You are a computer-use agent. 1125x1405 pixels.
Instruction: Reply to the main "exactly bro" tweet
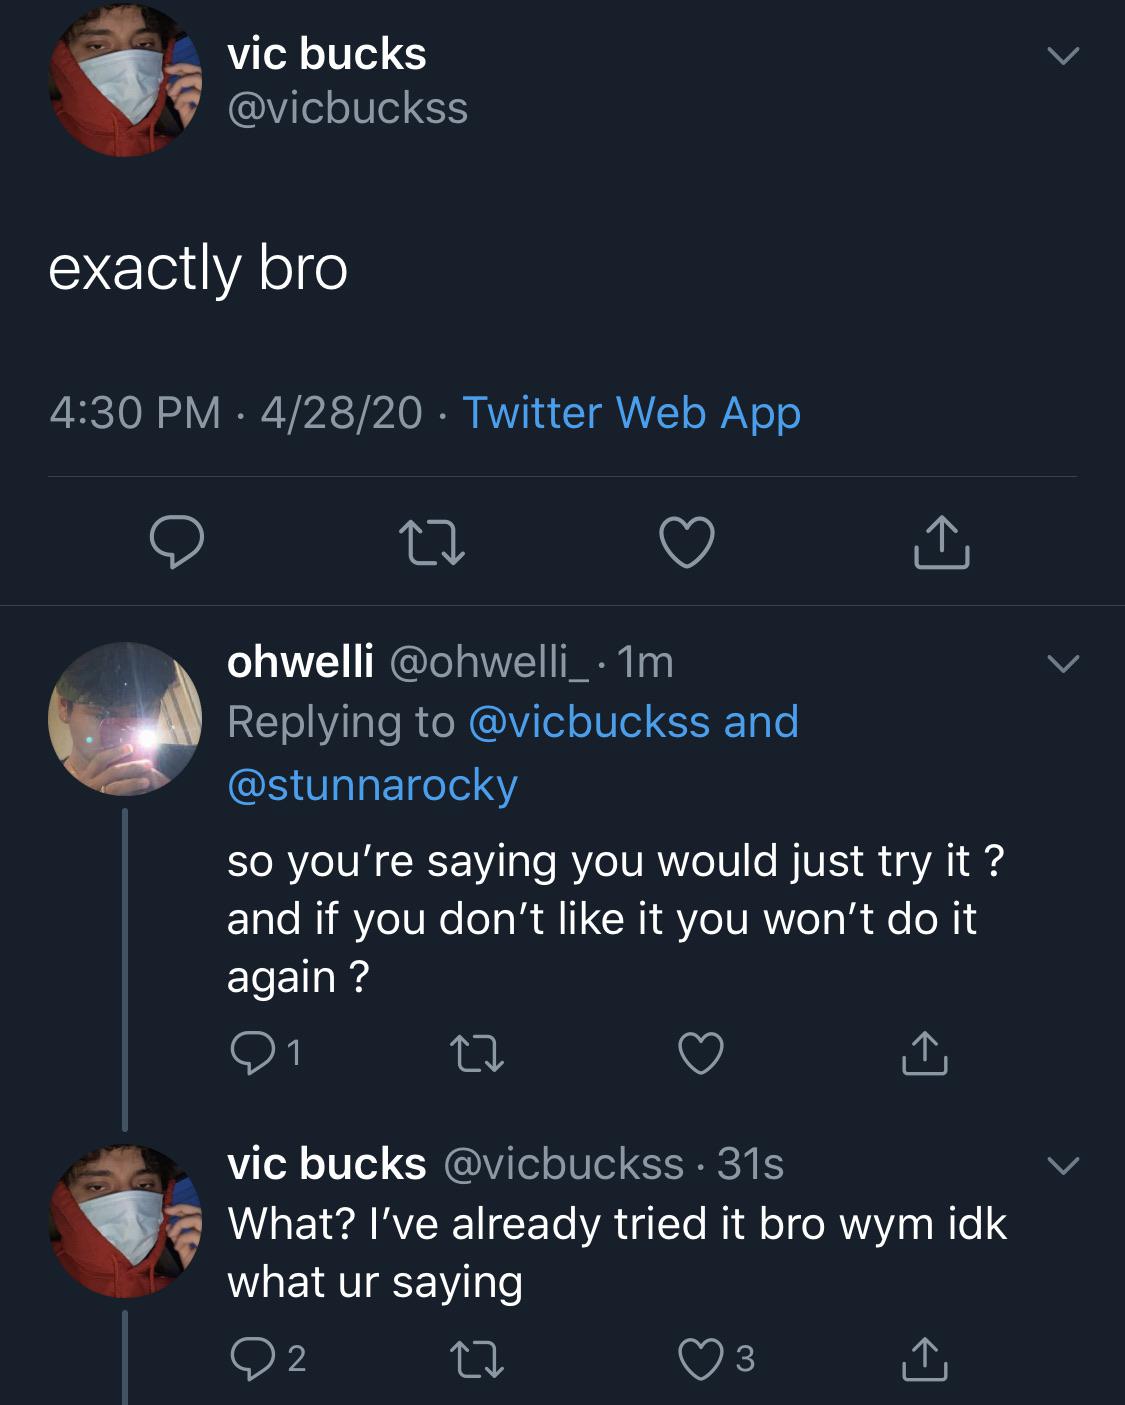click(177, 542)
